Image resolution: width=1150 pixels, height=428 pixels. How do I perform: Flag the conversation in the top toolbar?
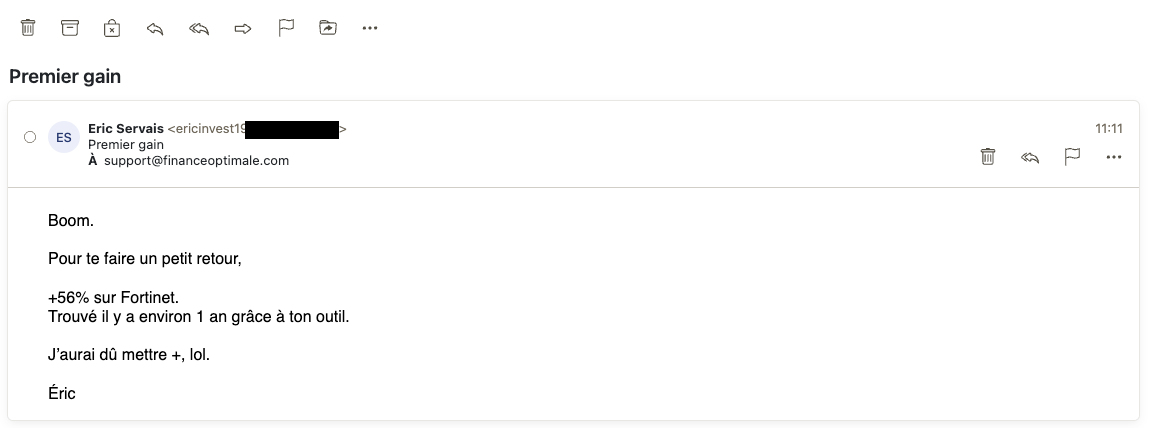286,28
